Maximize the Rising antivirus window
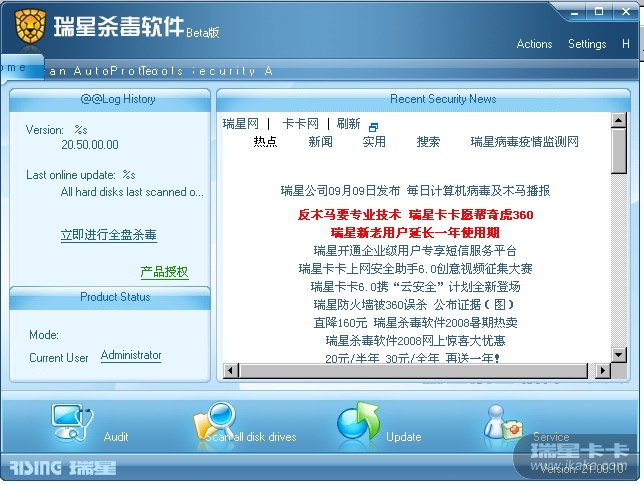The height and width of the screenshot is (484, 644). click(x=599, y=12)
